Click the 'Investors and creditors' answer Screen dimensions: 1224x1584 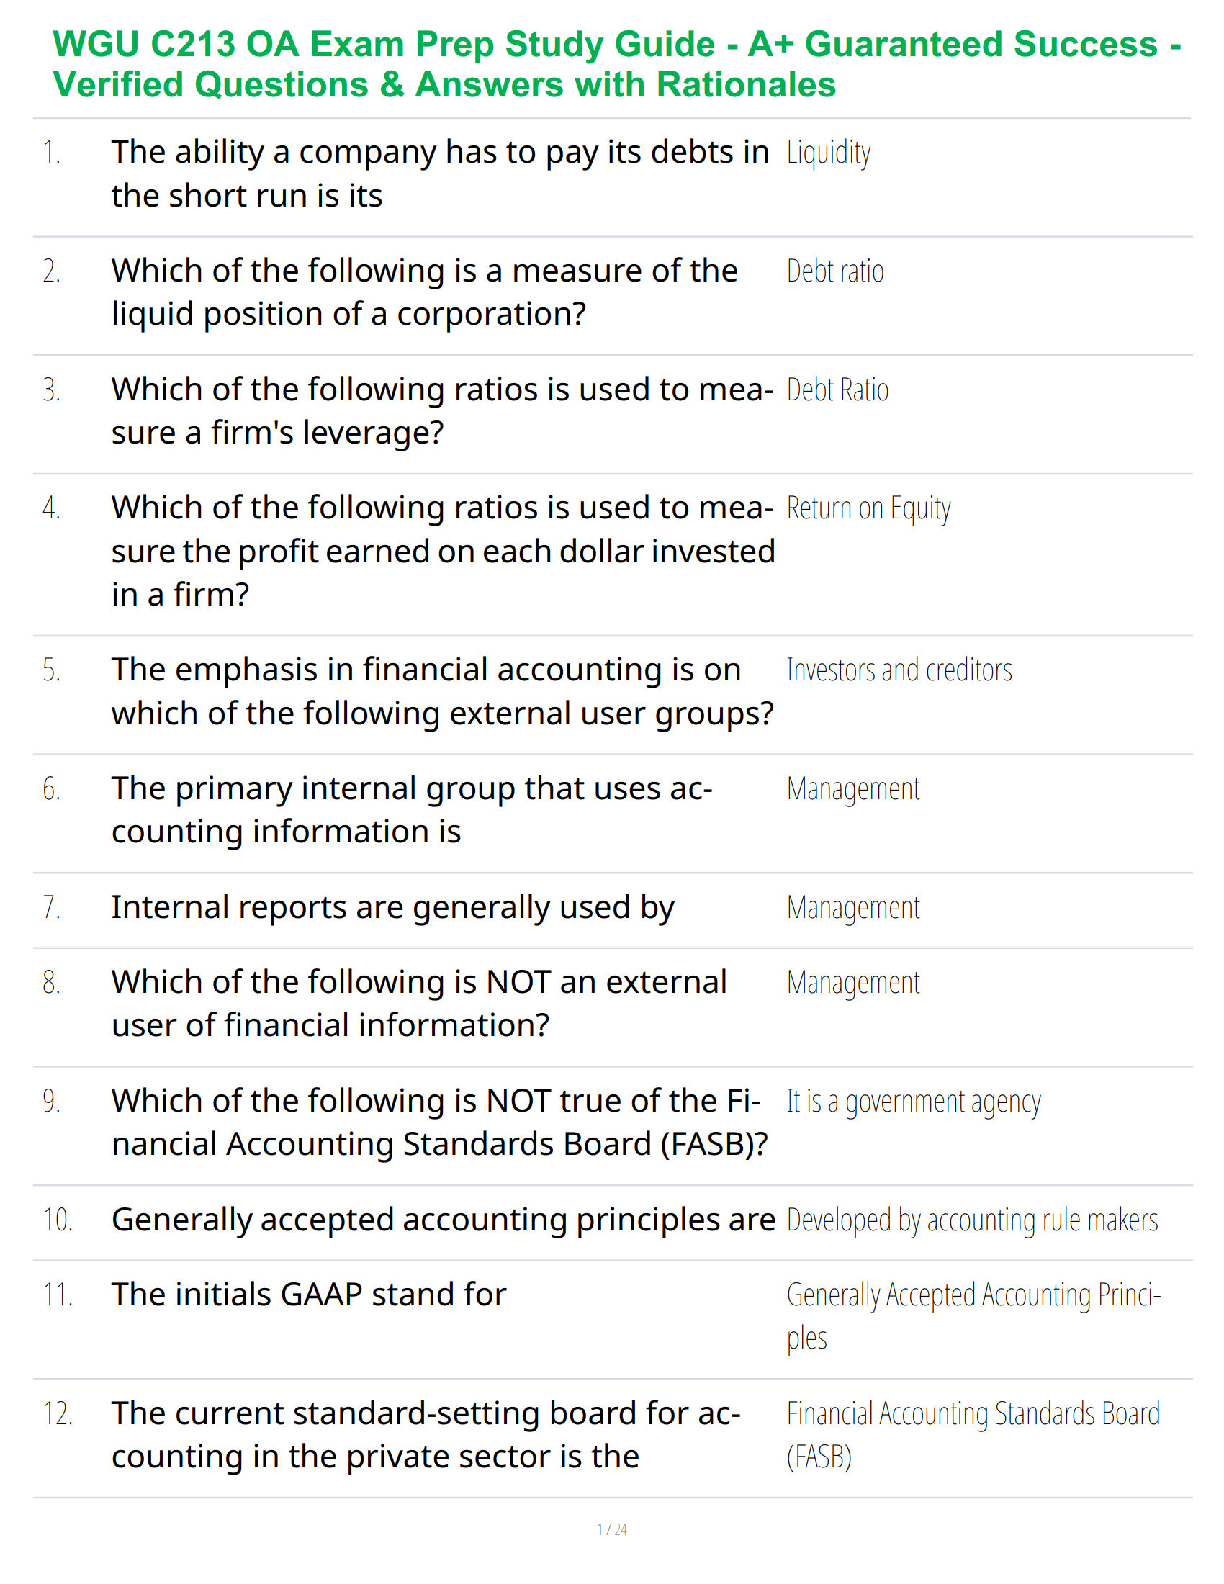pyautogui.click(x=899, y=670)
